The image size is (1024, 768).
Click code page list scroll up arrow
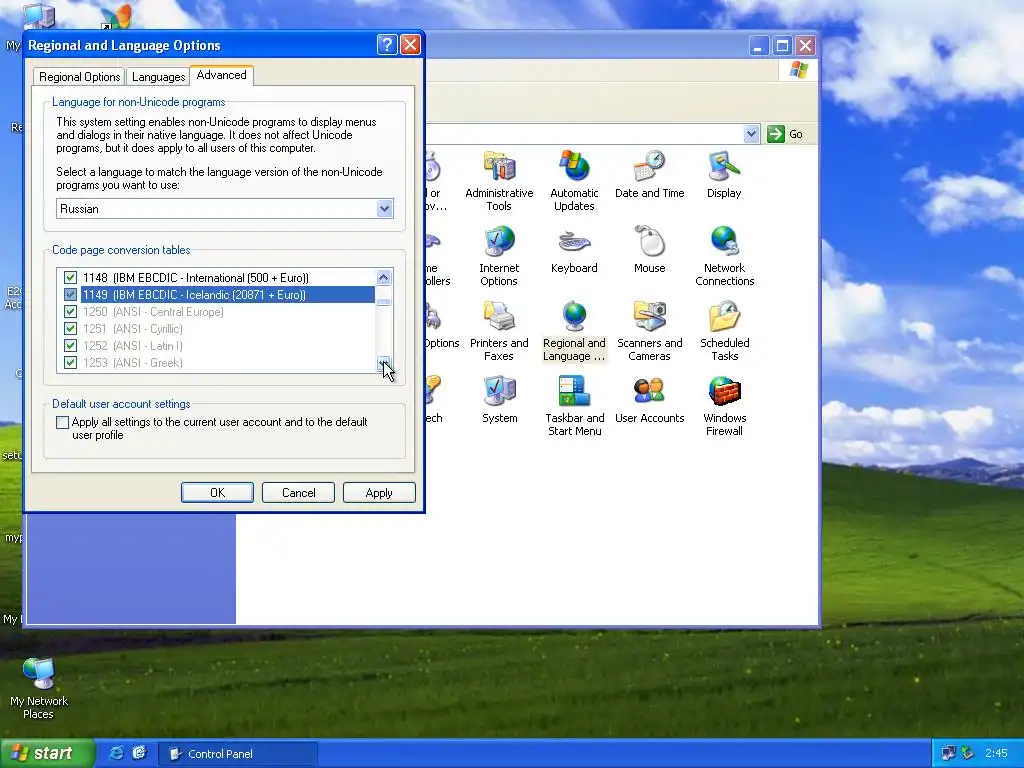(x=384, y=278)
